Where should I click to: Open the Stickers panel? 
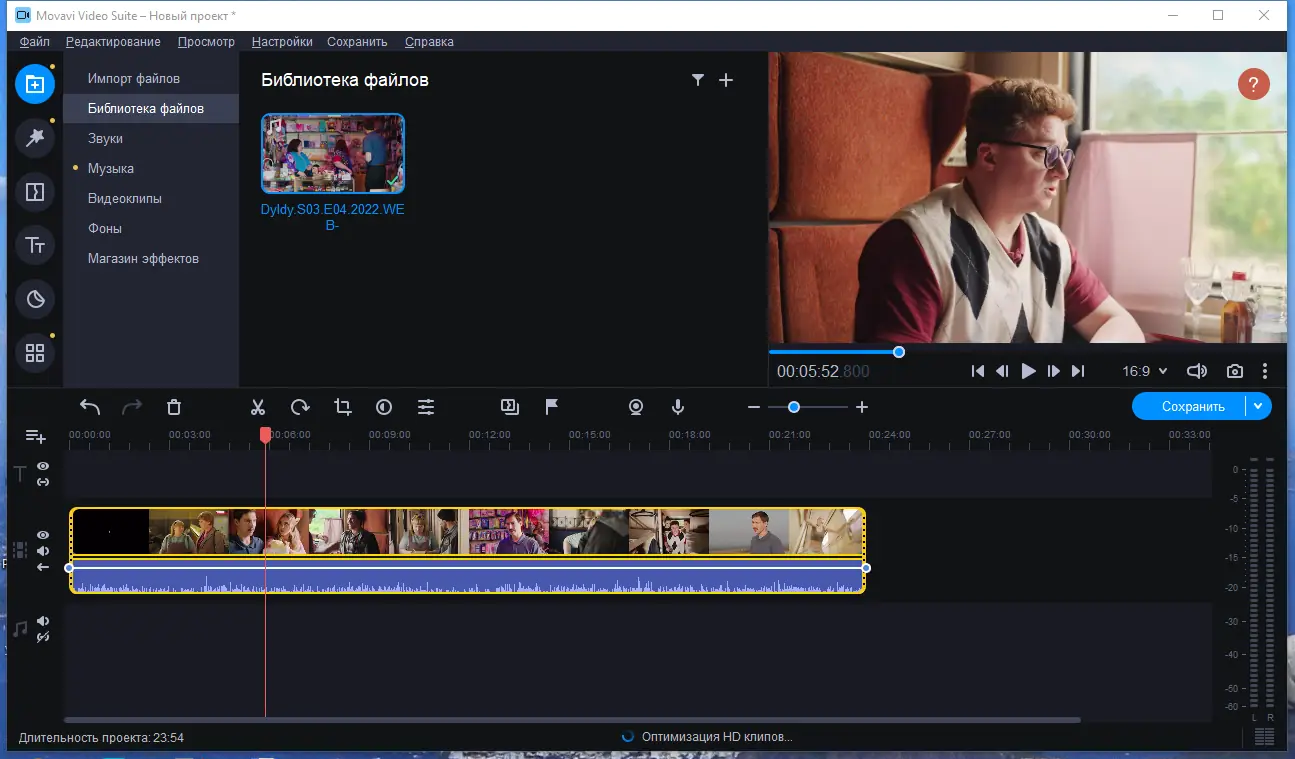point(35,299)
